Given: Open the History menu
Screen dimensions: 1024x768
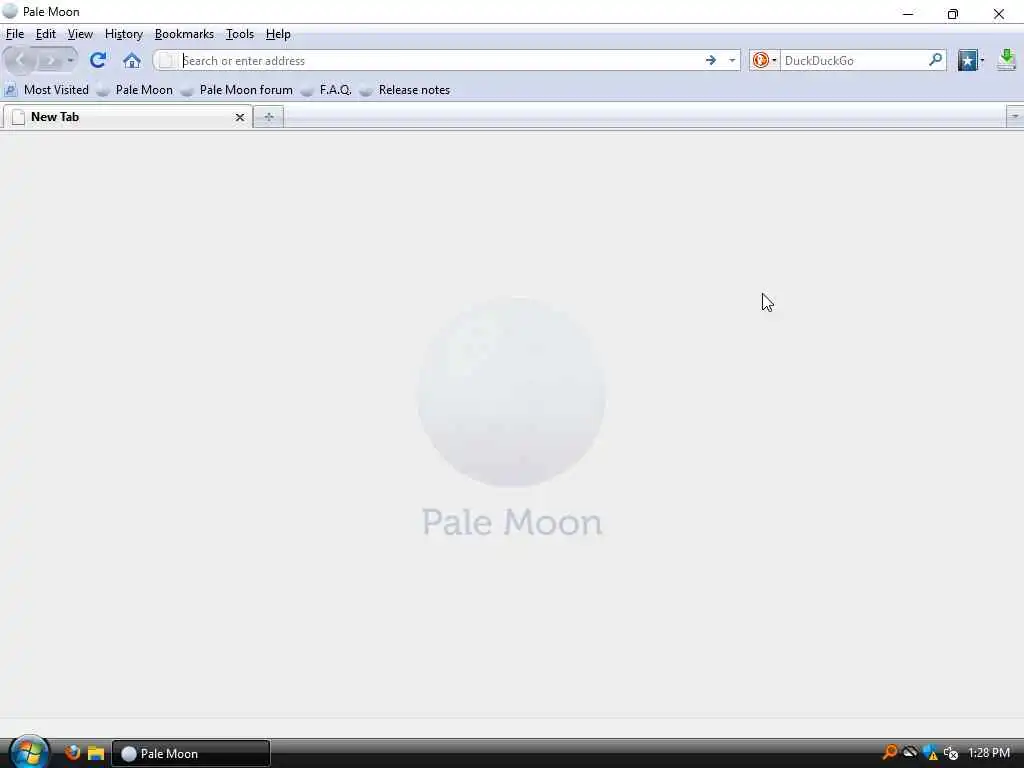Looking at the screenshot, I should (124, 34).
